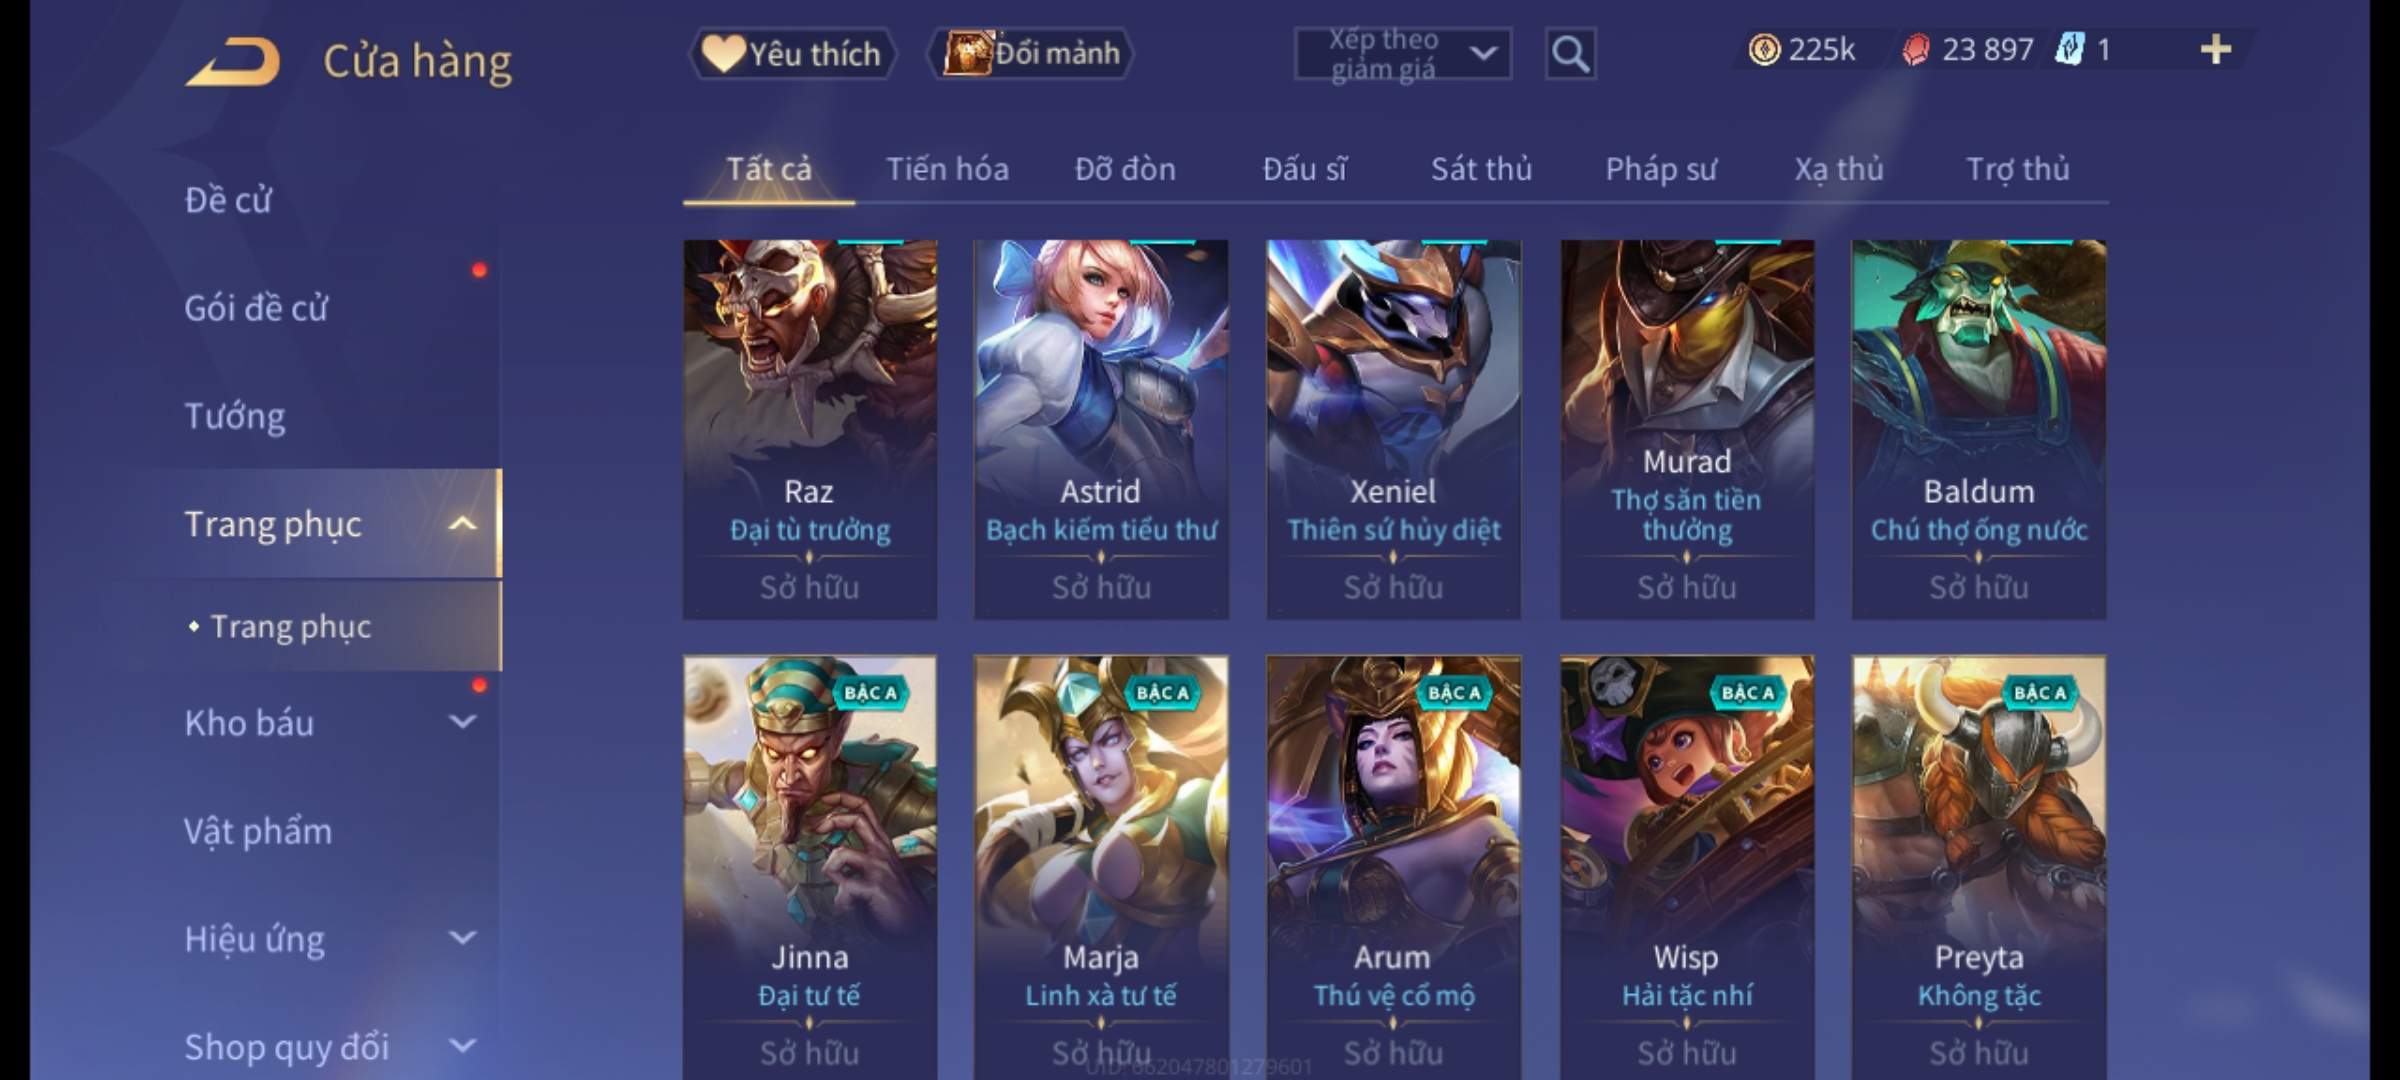
Task: Tap the back arrow icon
Action: click(233, 62)
